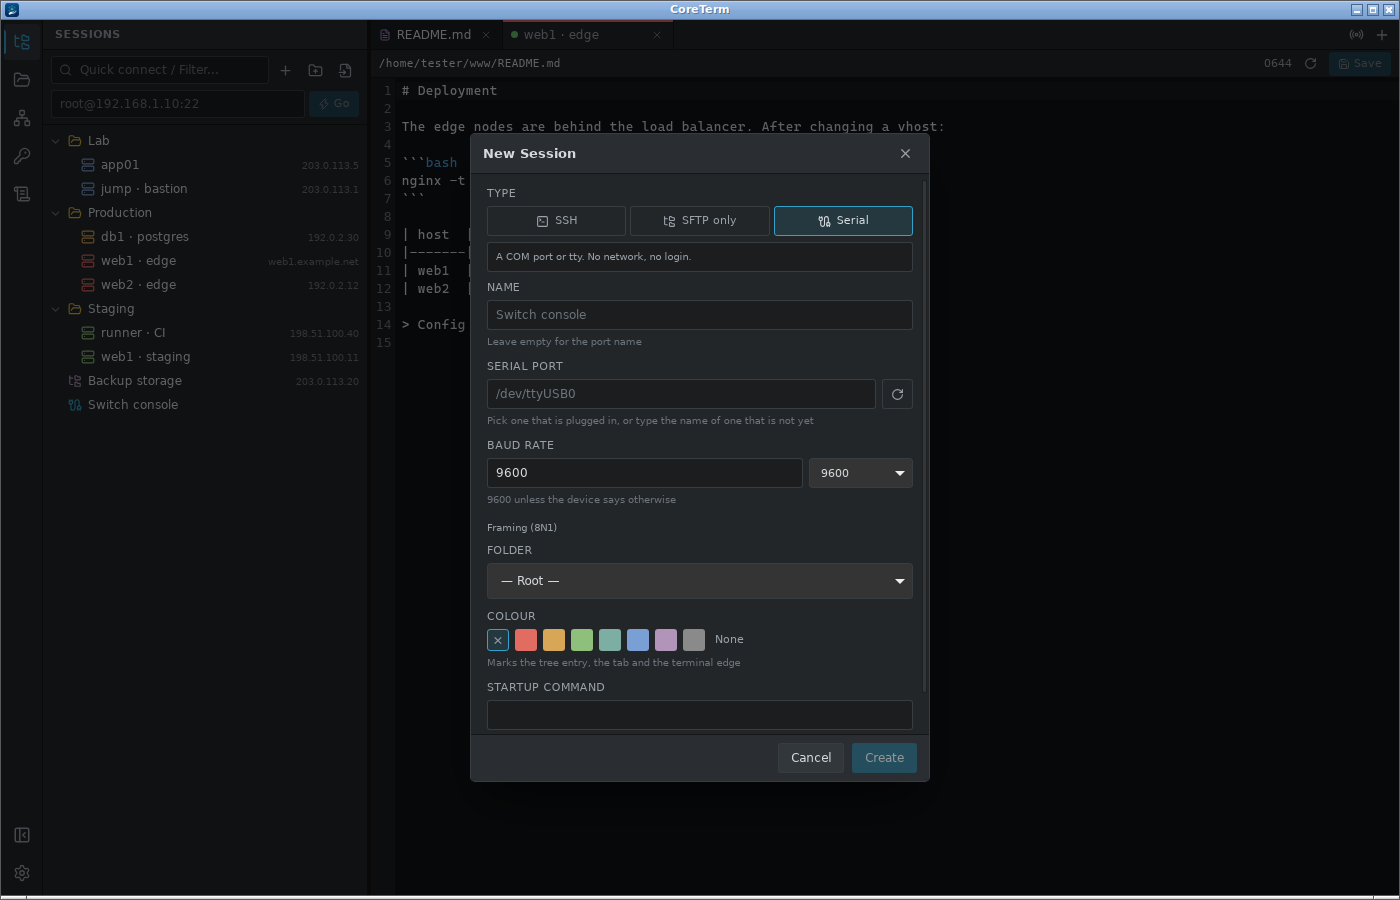1400x900 pixels.
Task: Close the New Session dialog with the X
Action: point(905,154)
